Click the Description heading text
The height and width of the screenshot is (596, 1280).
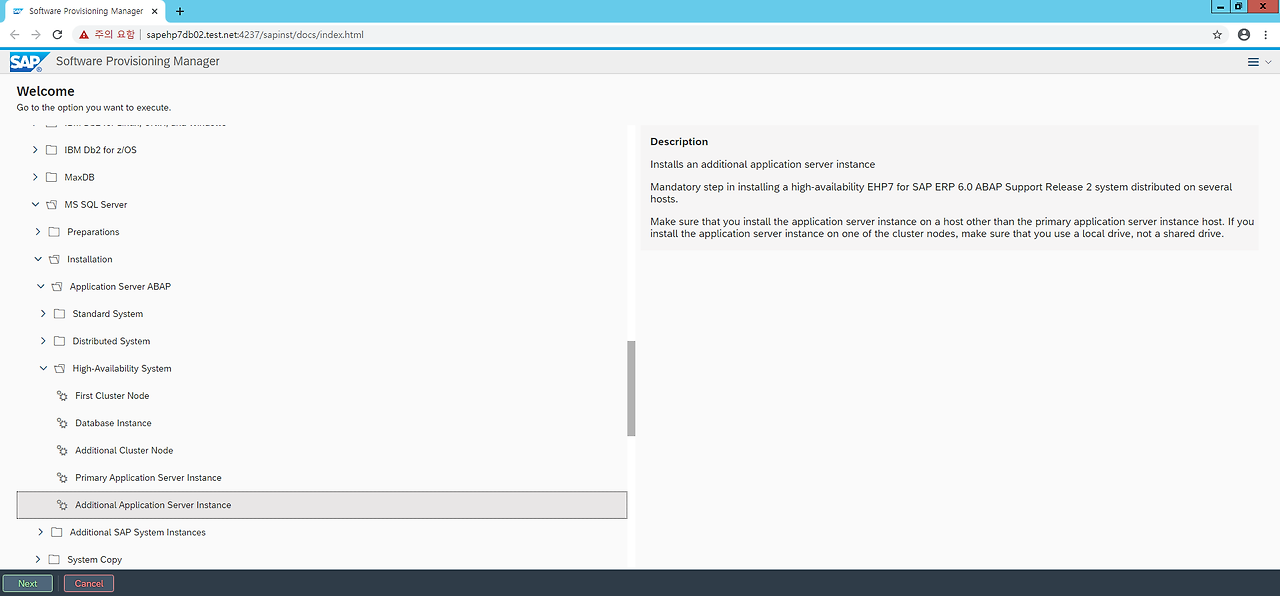point(679,142)
